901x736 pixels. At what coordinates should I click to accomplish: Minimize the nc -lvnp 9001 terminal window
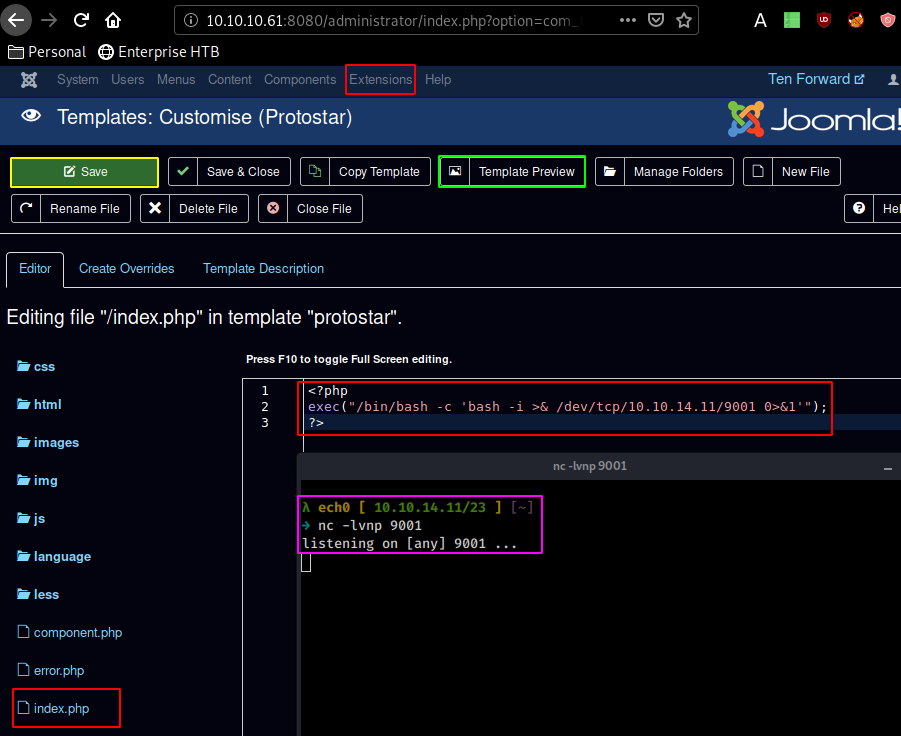coord(888,469)
